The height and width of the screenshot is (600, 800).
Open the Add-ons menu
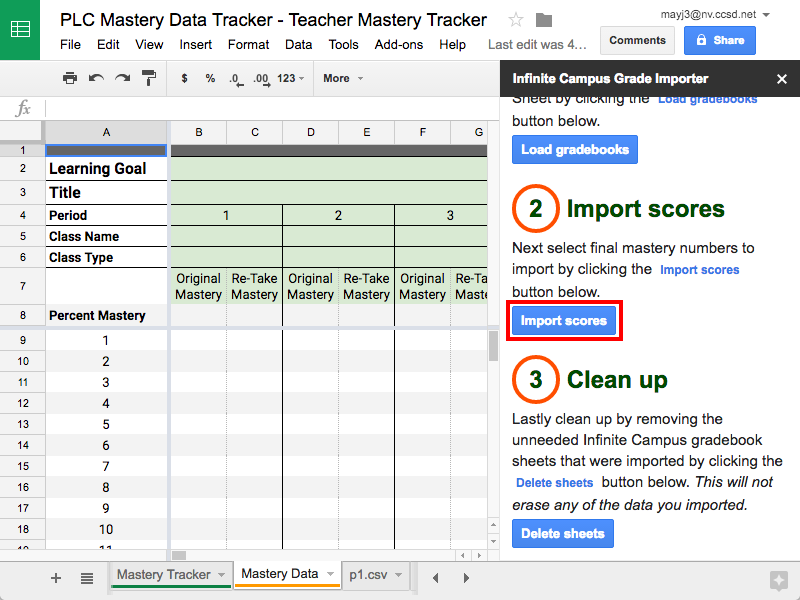point(398,44)
